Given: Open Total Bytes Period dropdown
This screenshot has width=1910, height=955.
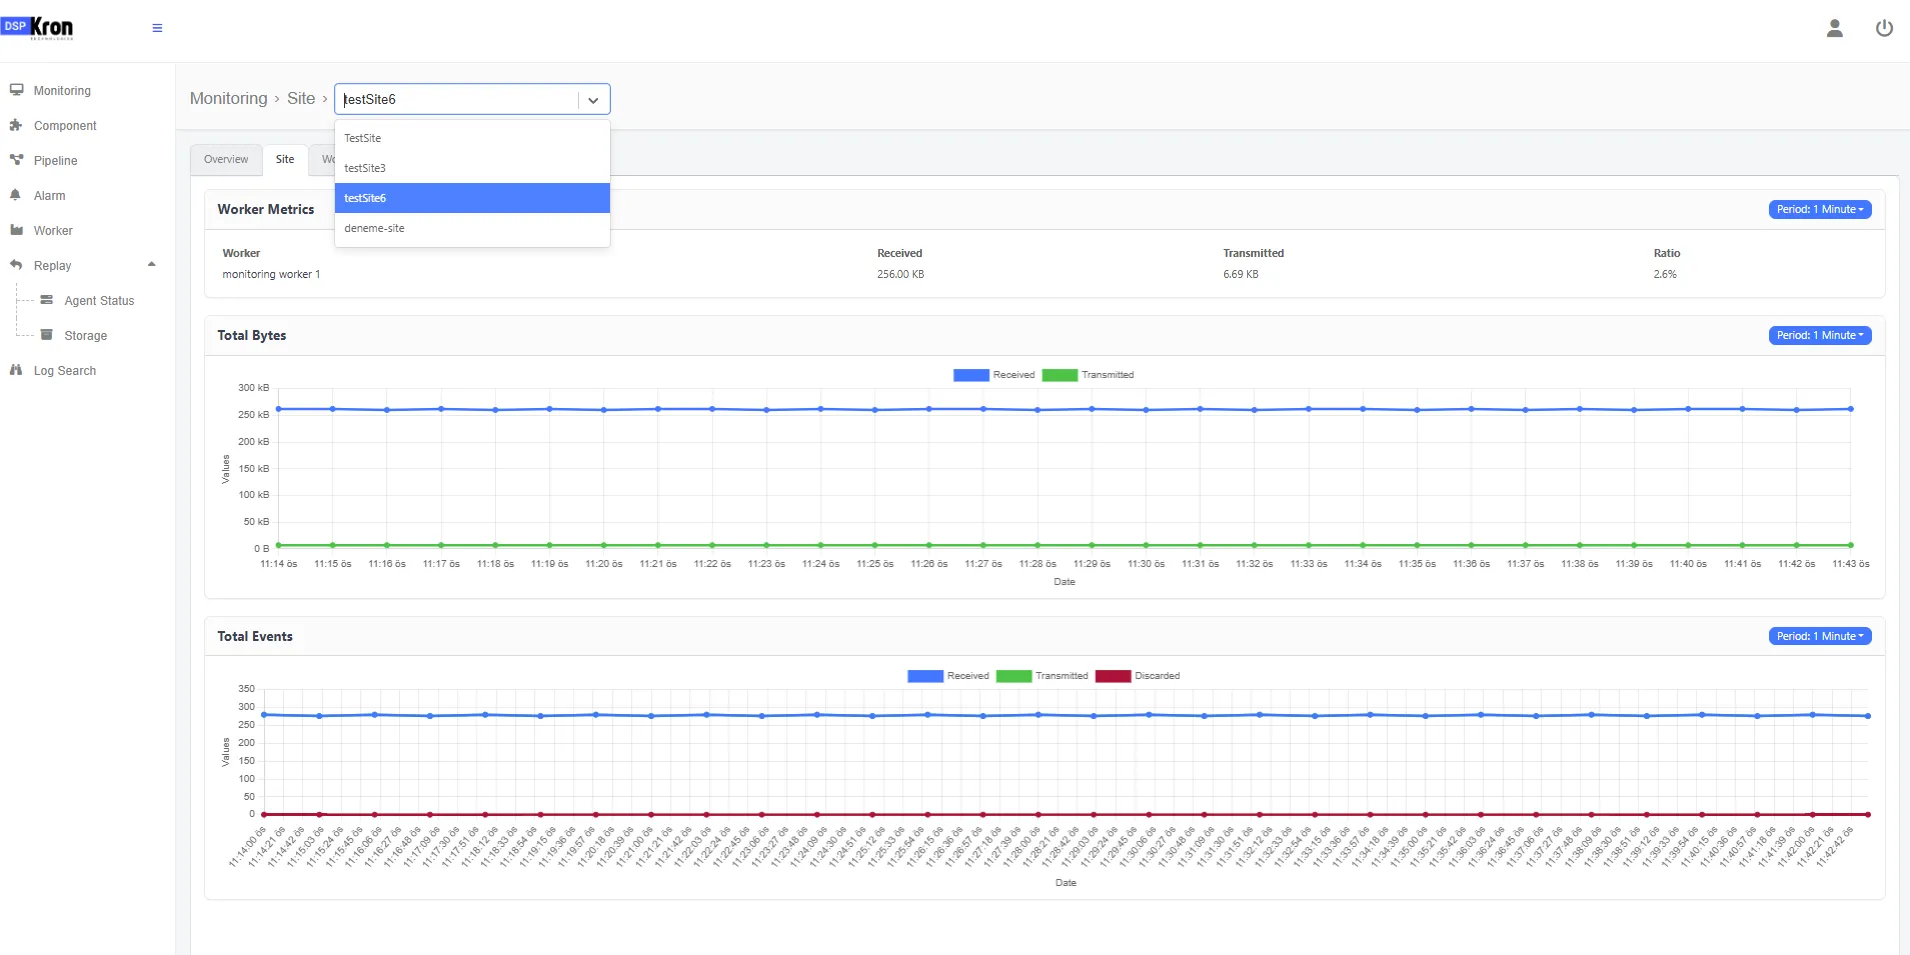Looking at the screenshot, I should coord(1820,336).
